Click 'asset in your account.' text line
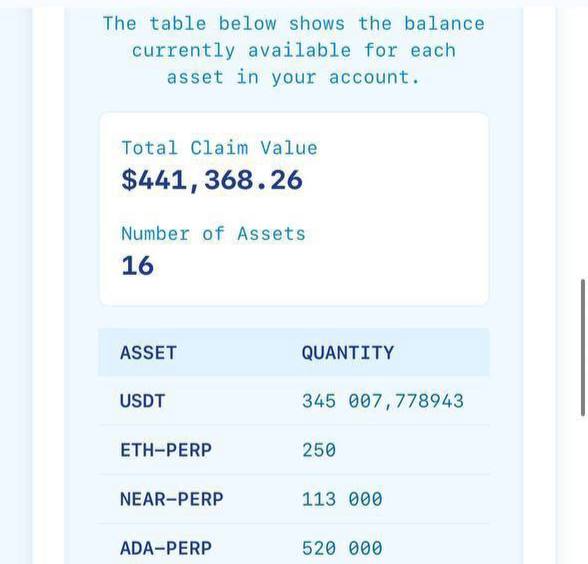588x564 pixels. [293, 78]
